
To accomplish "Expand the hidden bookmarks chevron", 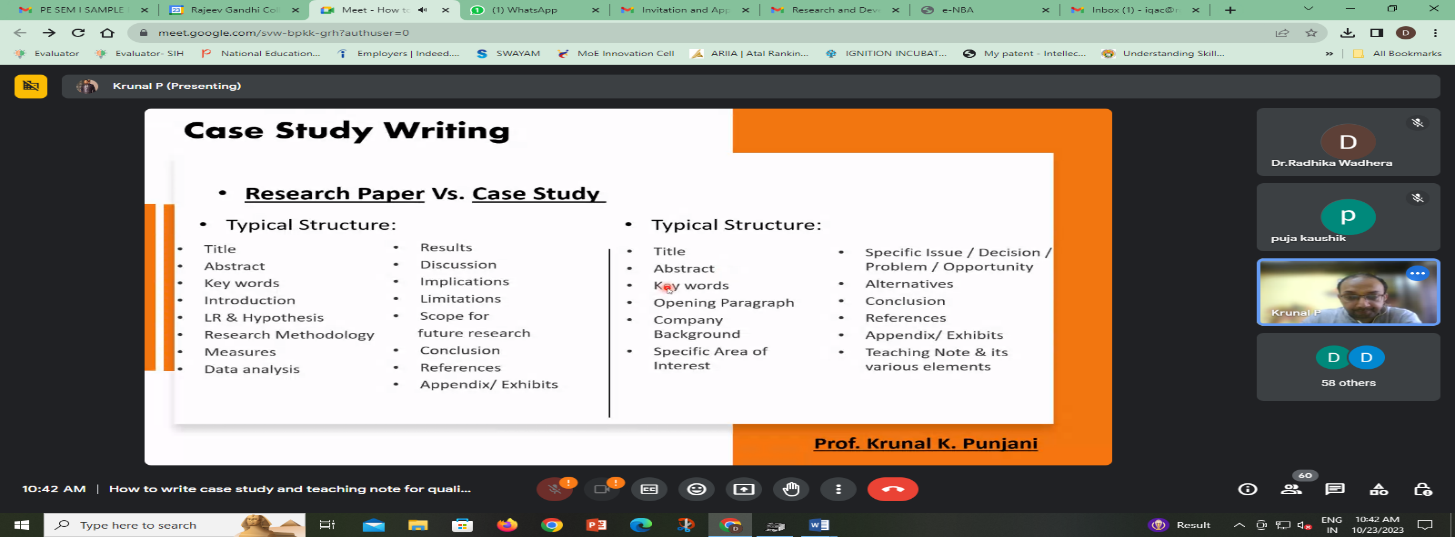I will [1329, 54].
